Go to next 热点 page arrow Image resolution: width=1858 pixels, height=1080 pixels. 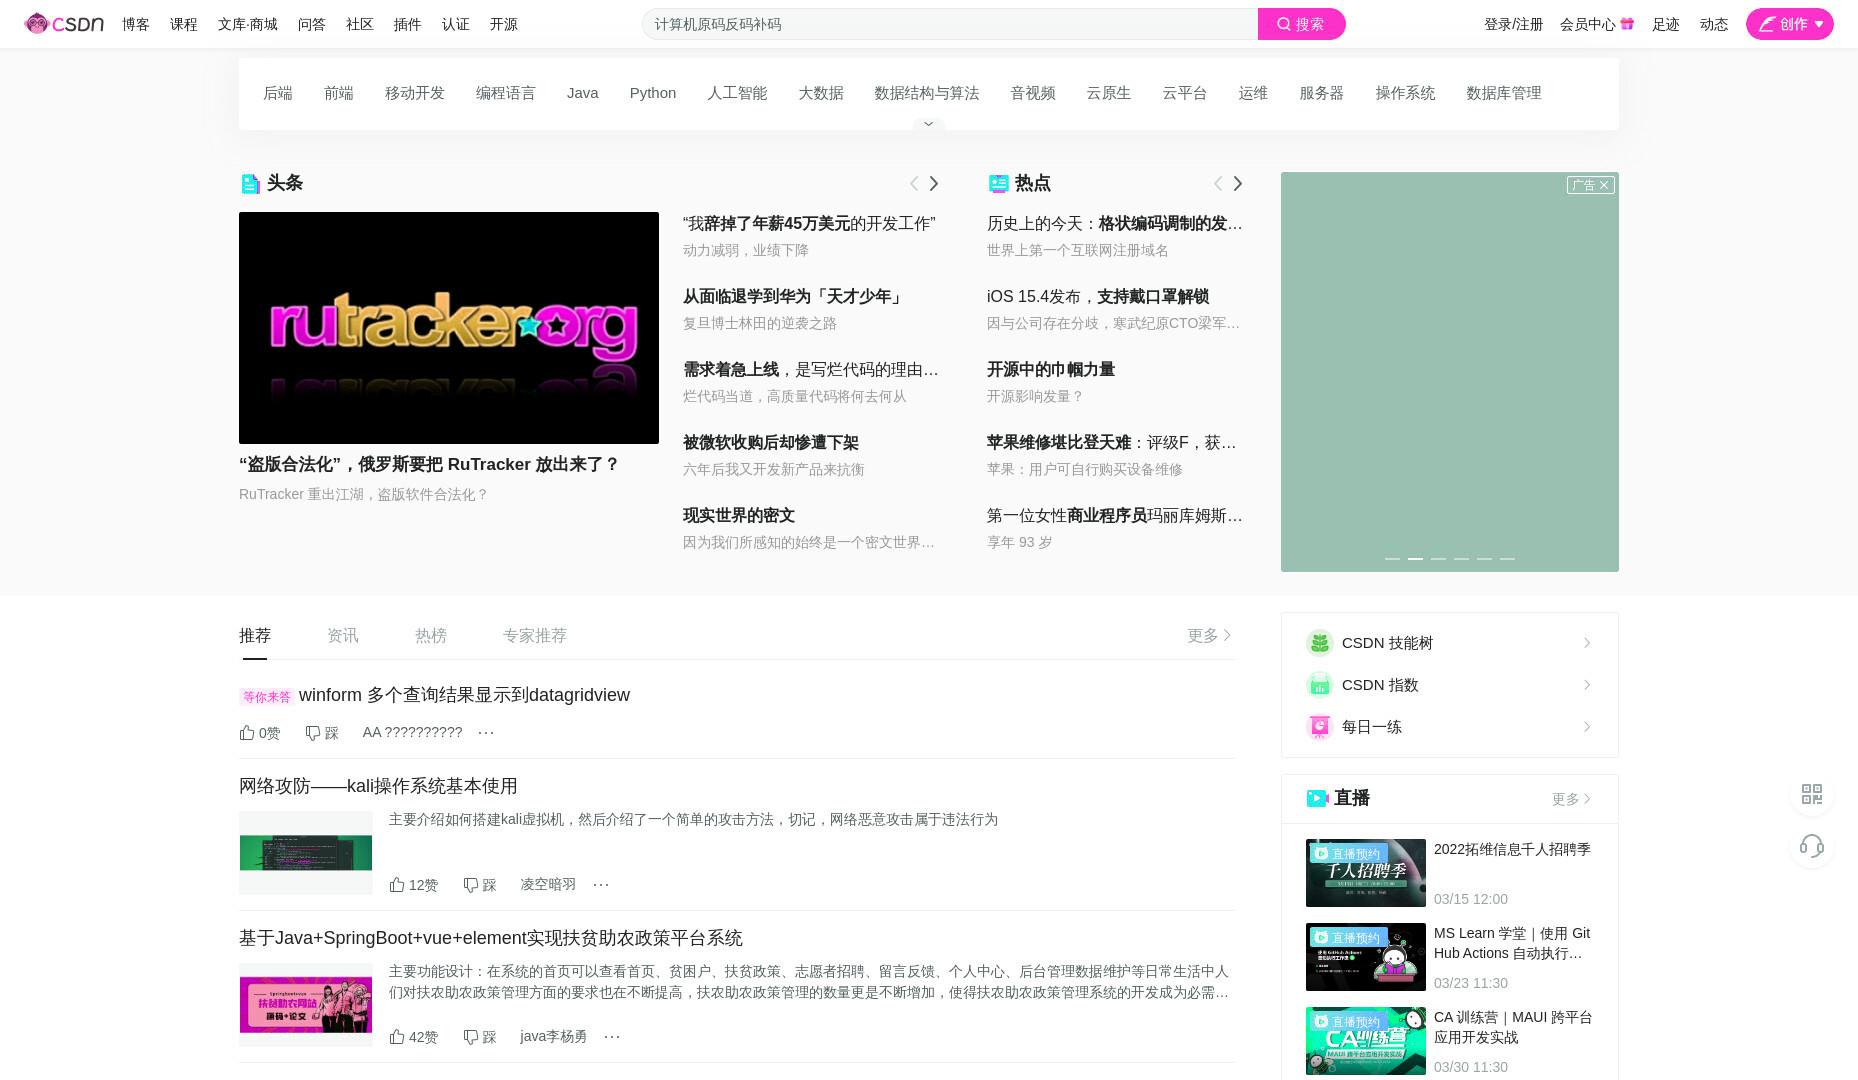point(1238,183)
